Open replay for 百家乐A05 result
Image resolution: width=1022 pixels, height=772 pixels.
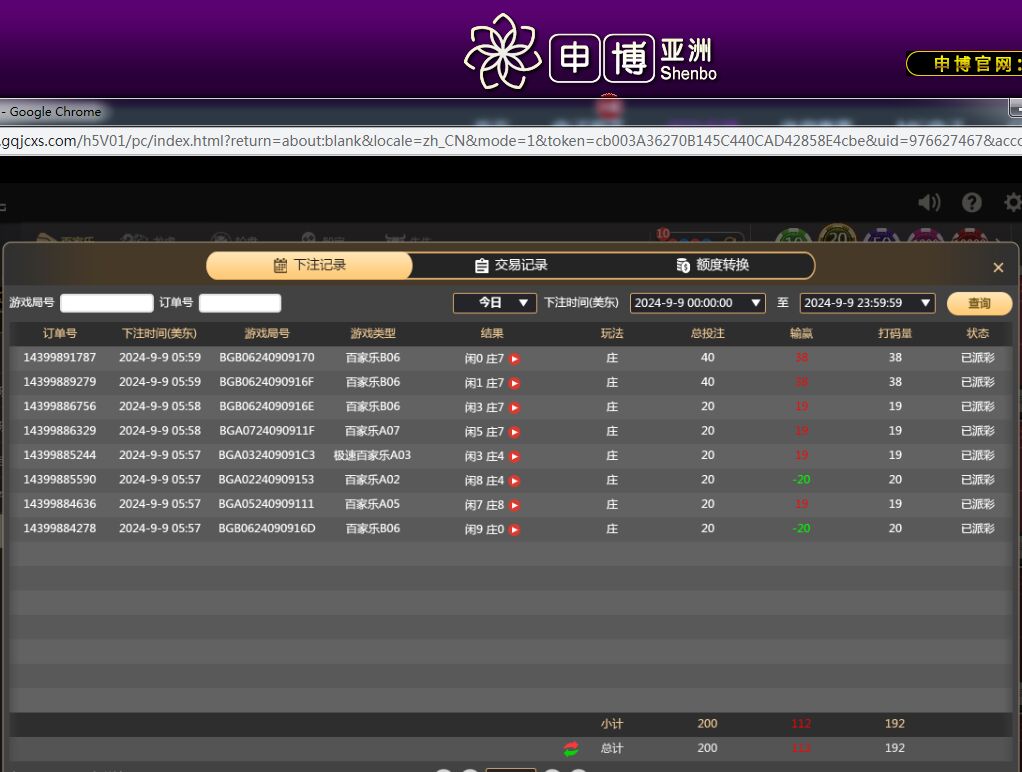tap(515, 505)
